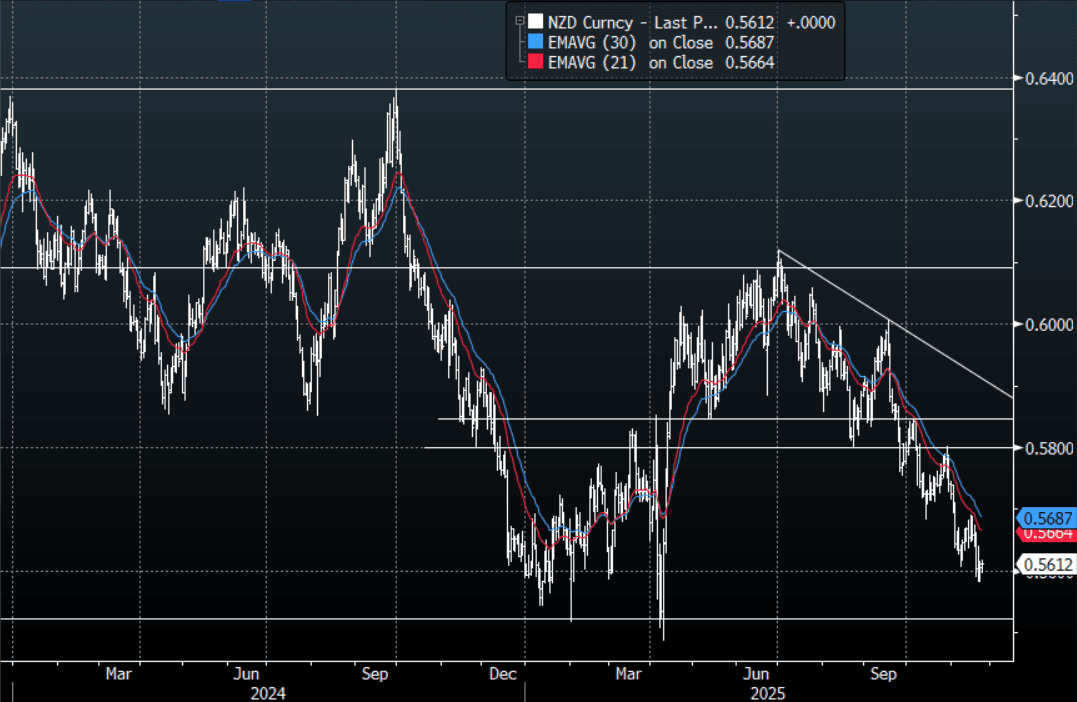Screen dimensions: 1077x702
Task: Select the descending diagonal trendline
Action: pos(900,325)
